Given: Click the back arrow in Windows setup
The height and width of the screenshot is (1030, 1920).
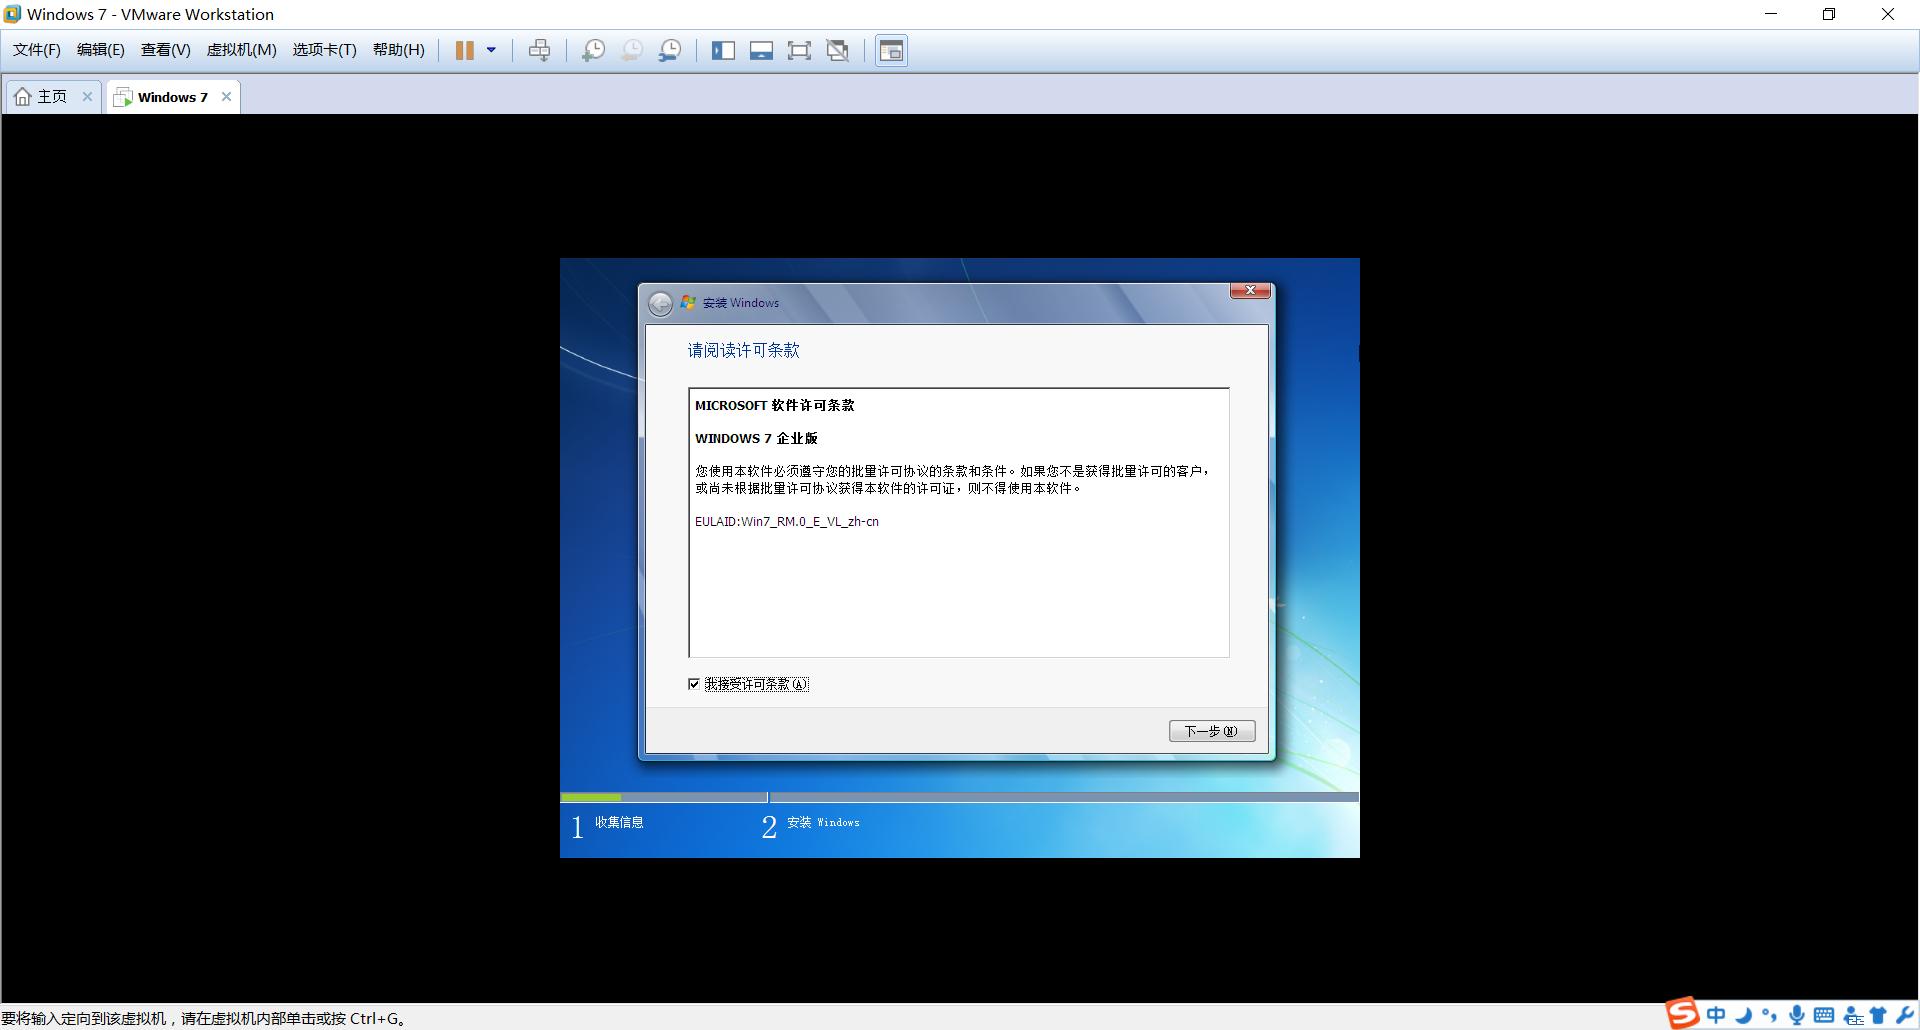Looking at the screenshot, I should (660, 304).
